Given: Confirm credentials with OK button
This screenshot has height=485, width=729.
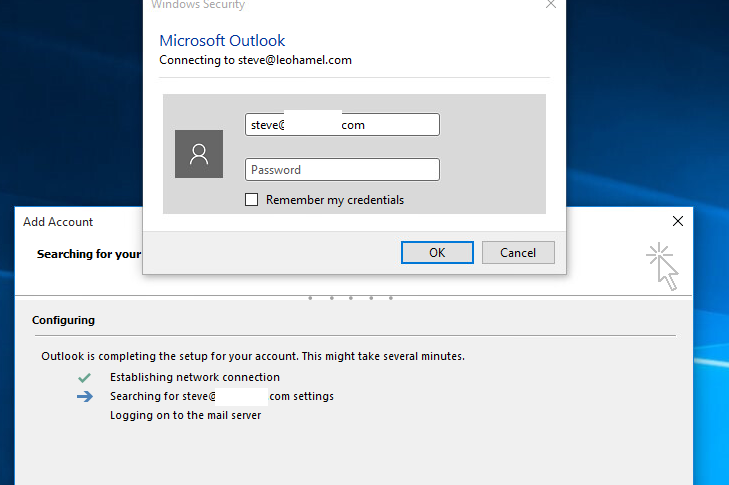Looking at the screenshot, I should point(437,252).
